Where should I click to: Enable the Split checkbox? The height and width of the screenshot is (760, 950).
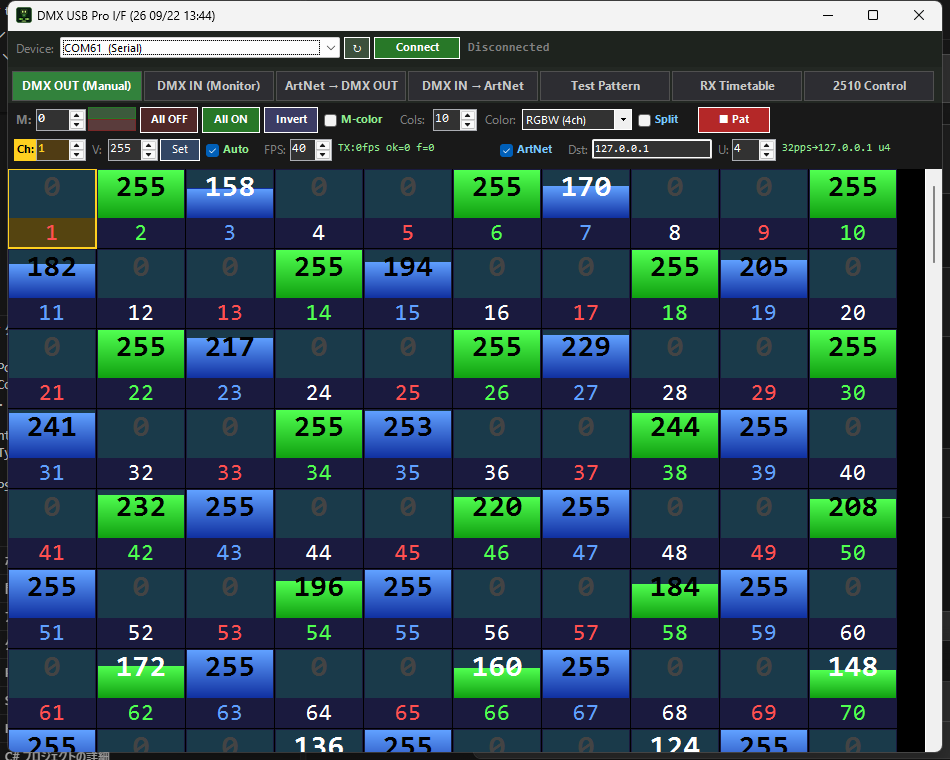[x=645, y=120]
